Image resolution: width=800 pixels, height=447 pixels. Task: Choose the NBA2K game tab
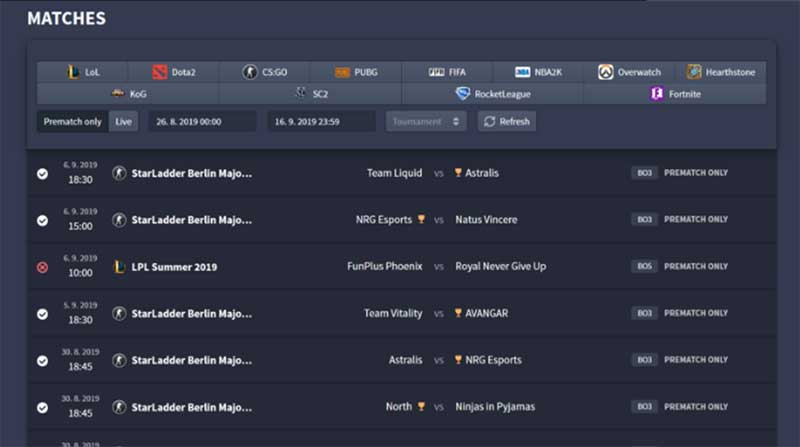(538, 72)
